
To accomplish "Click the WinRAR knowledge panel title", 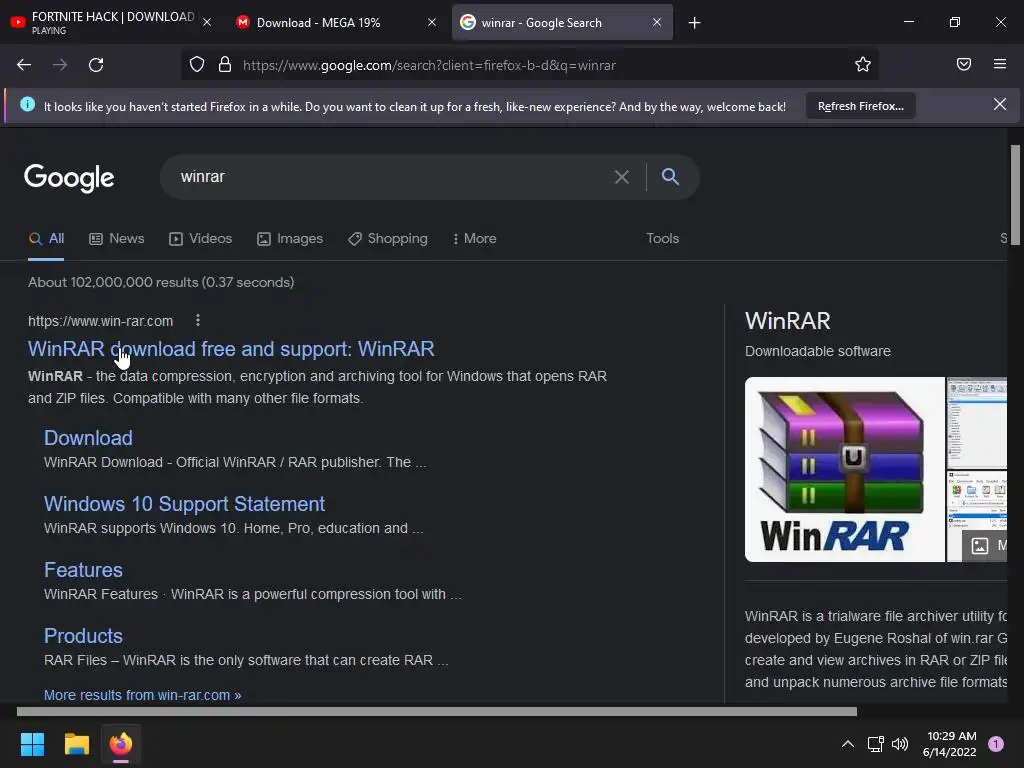I will [788, 321].
